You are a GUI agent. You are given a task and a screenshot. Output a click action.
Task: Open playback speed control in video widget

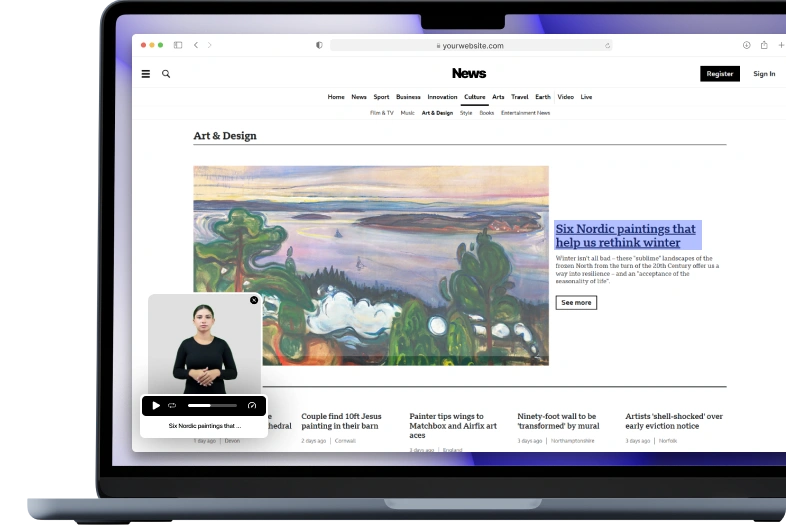coord(252,405)
